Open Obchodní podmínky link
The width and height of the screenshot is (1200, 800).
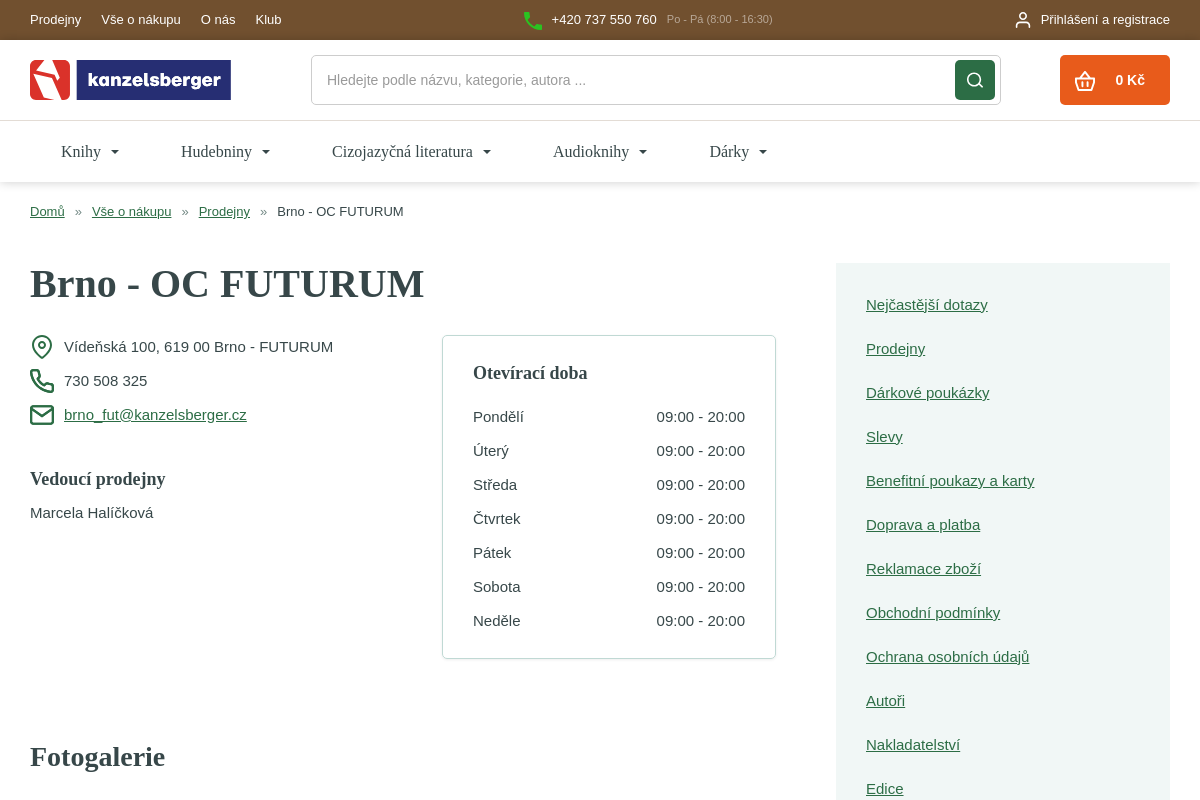pos(933,613)
